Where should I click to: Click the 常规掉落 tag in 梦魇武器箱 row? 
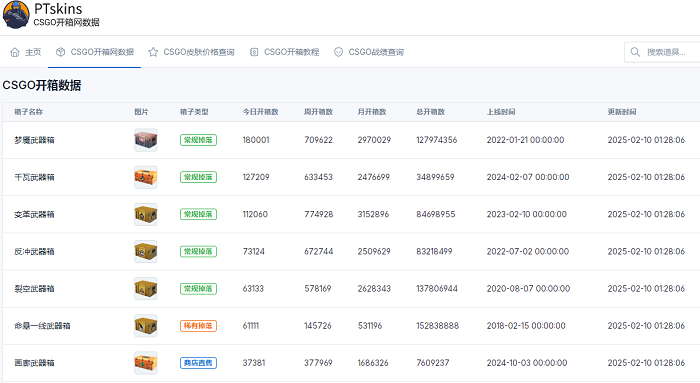coord(198,140)
